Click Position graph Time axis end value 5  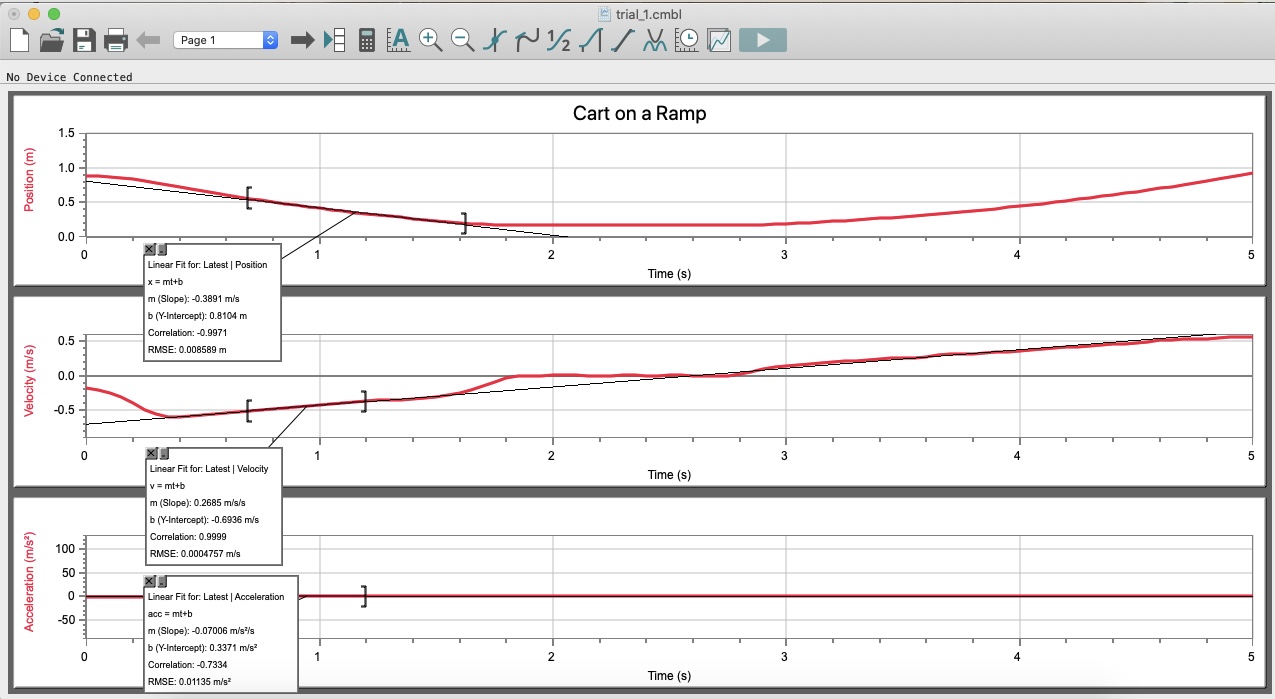coord(1251,254)
